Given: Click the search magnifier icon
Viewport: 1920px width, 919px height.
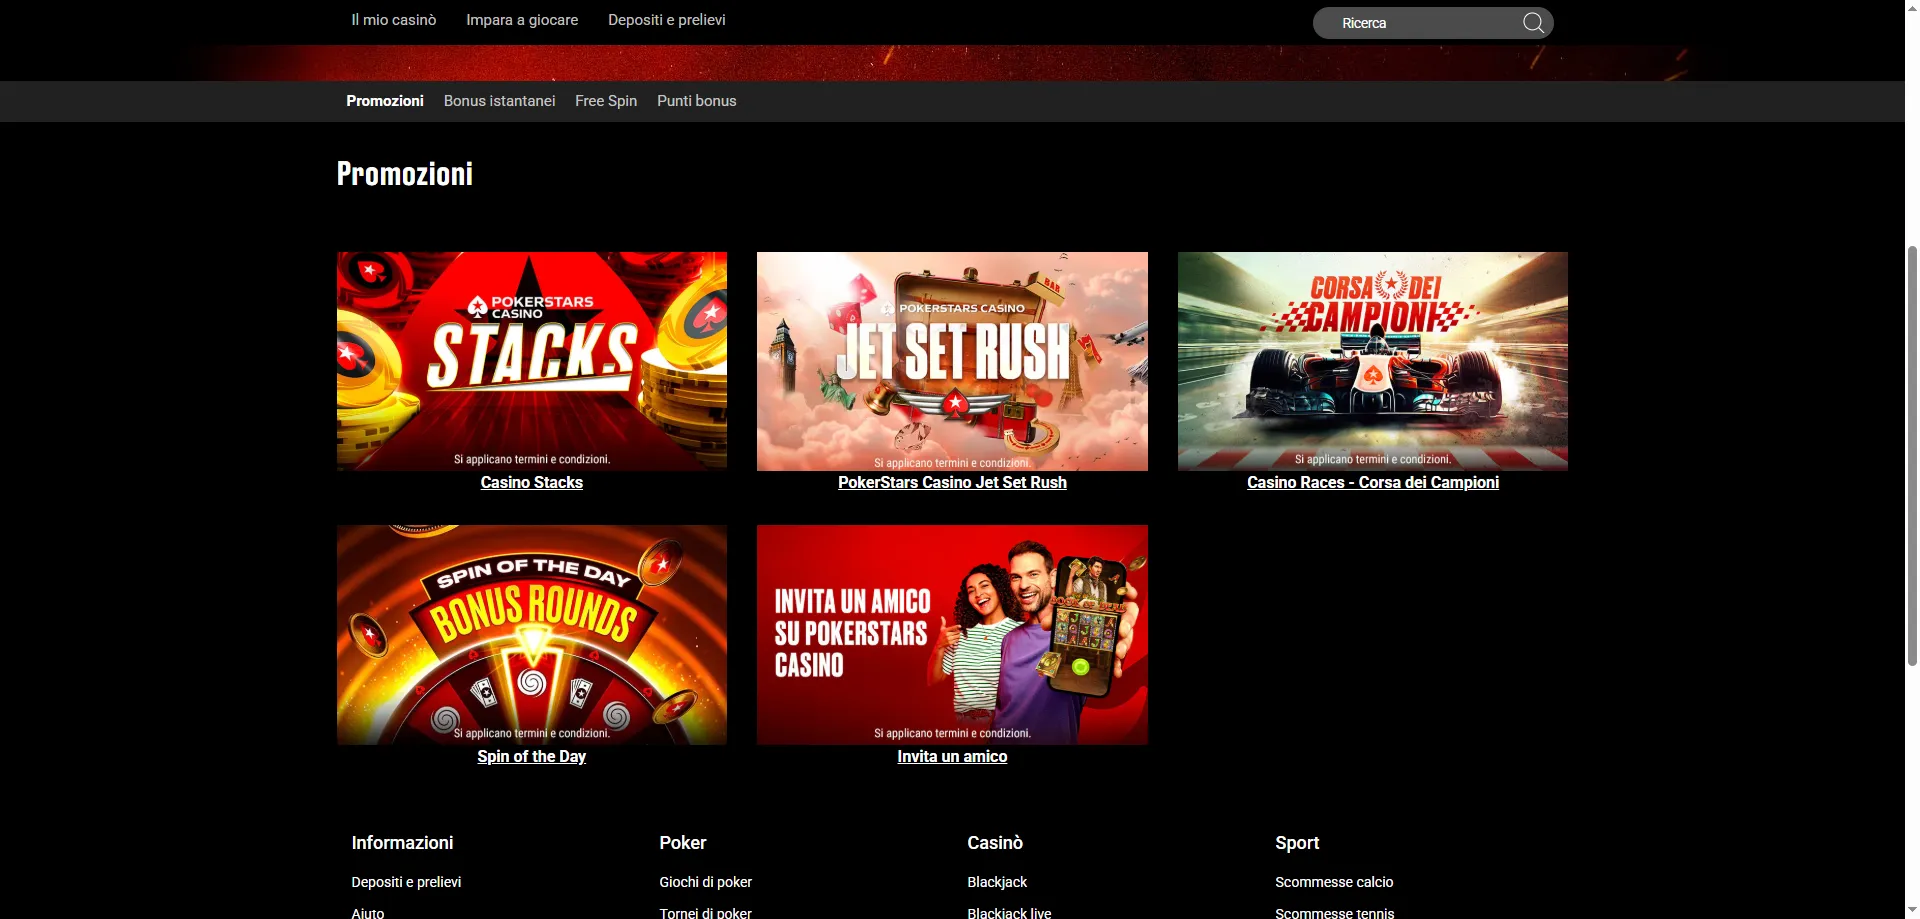Looking at the screenshot, I should click(1533, 23).
